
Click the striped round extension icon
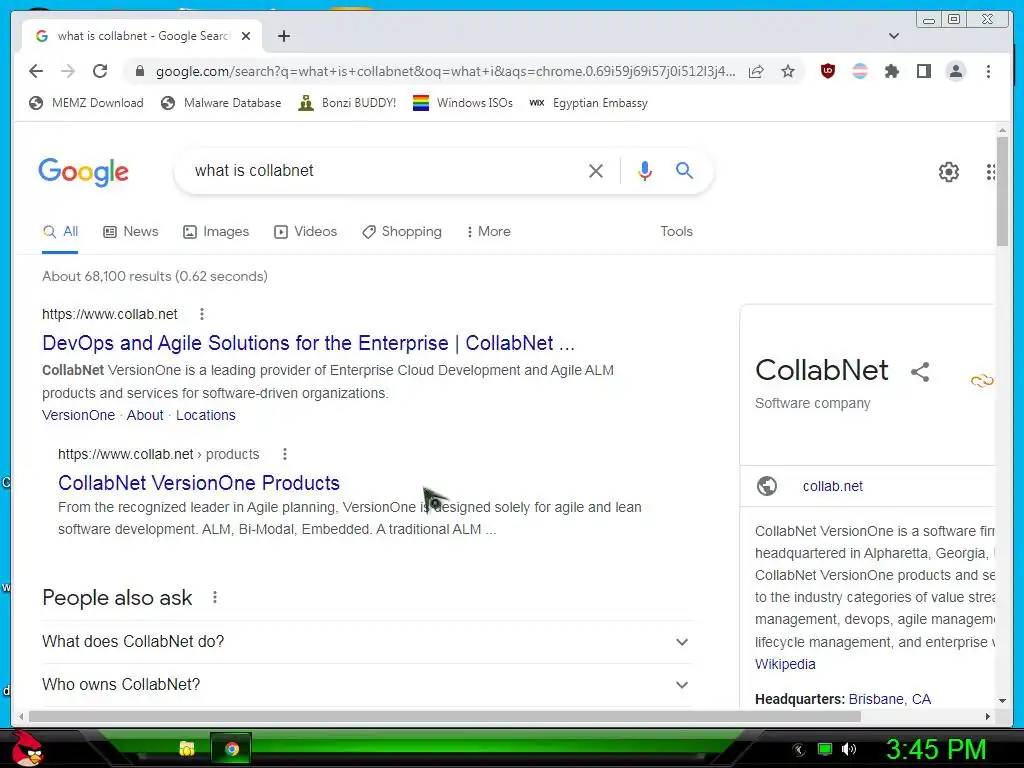(x=860, y=71)
